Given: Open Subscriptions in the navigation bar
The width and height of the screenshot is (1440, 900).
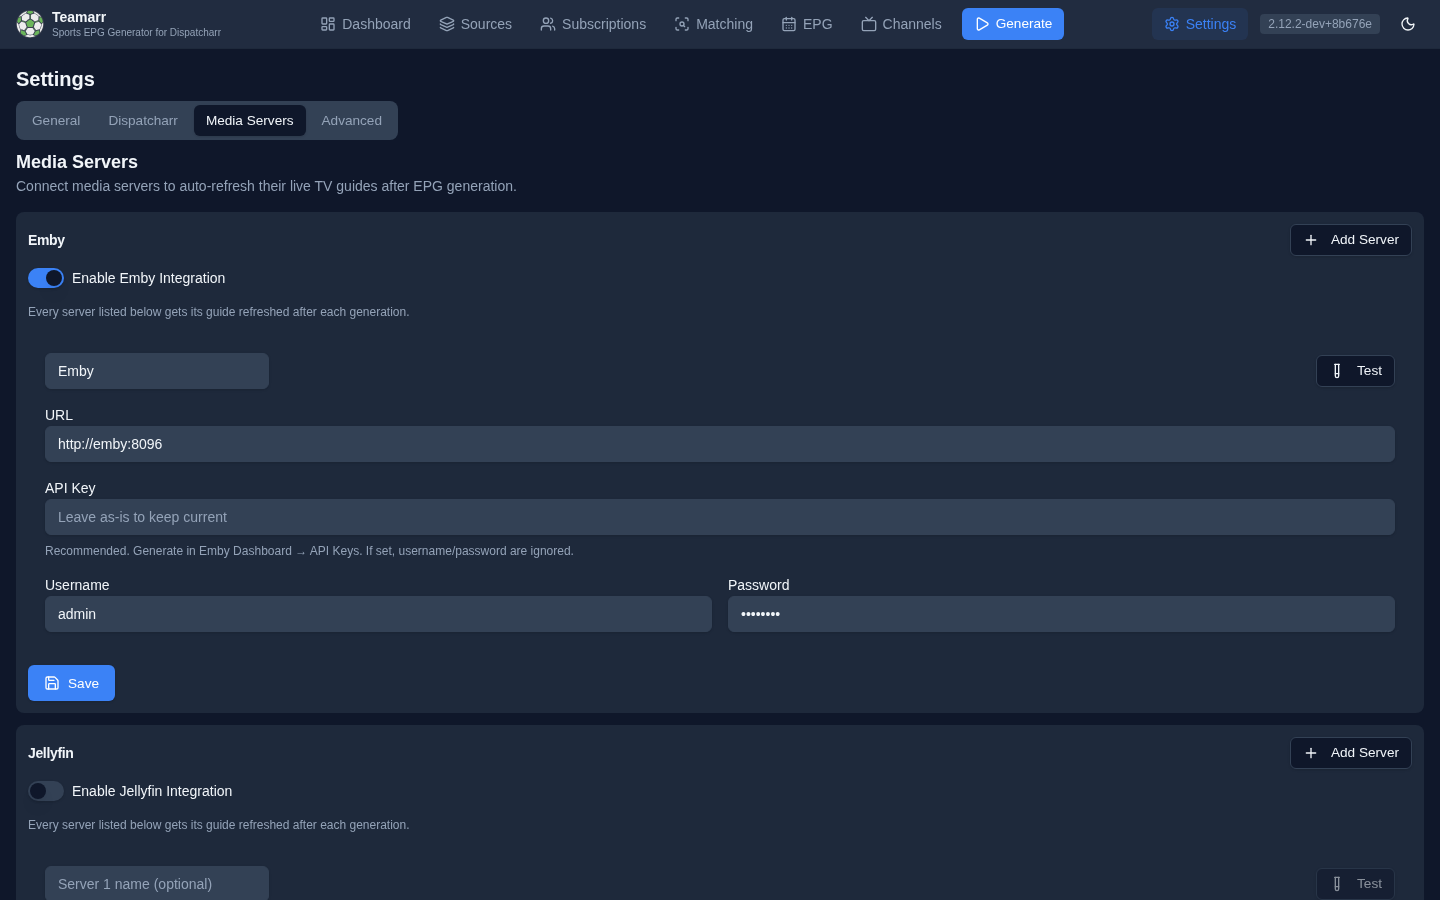Looking at the screenshot, I should click(x=593, y=24).
